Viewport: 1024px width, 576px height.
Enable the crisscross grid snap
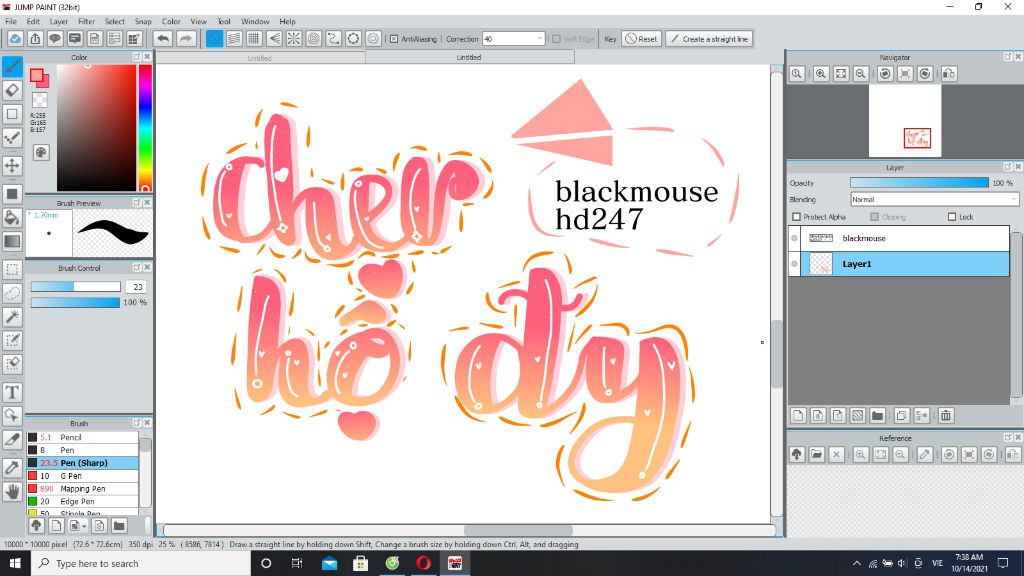(x=254, y=39)
